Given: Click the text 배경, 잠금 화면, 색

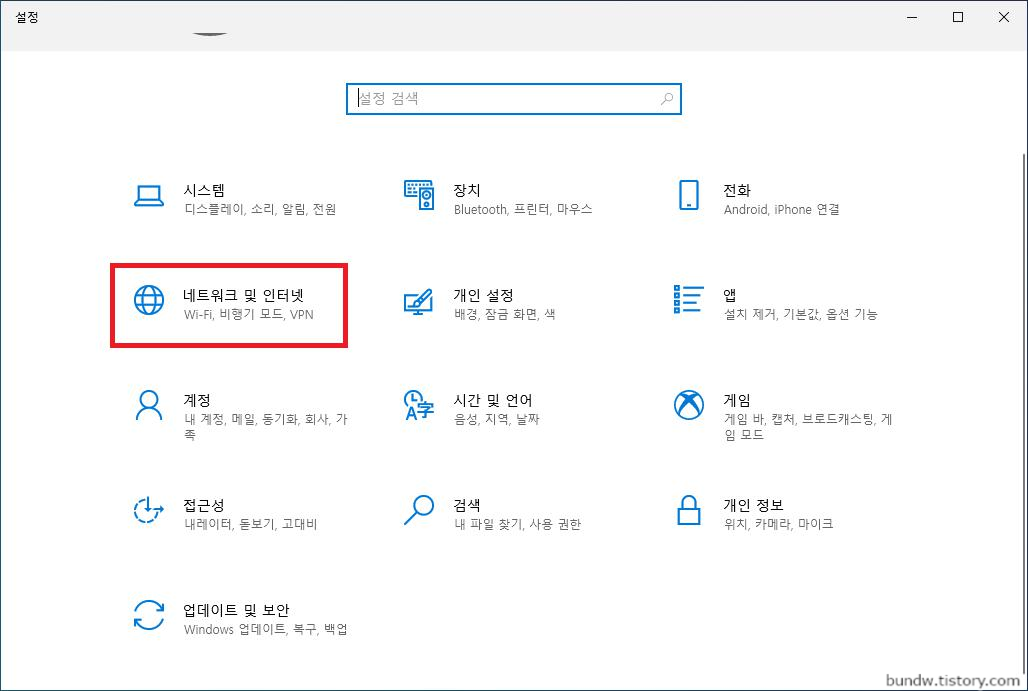Looking at the screenshot, I should pos(504,314).
